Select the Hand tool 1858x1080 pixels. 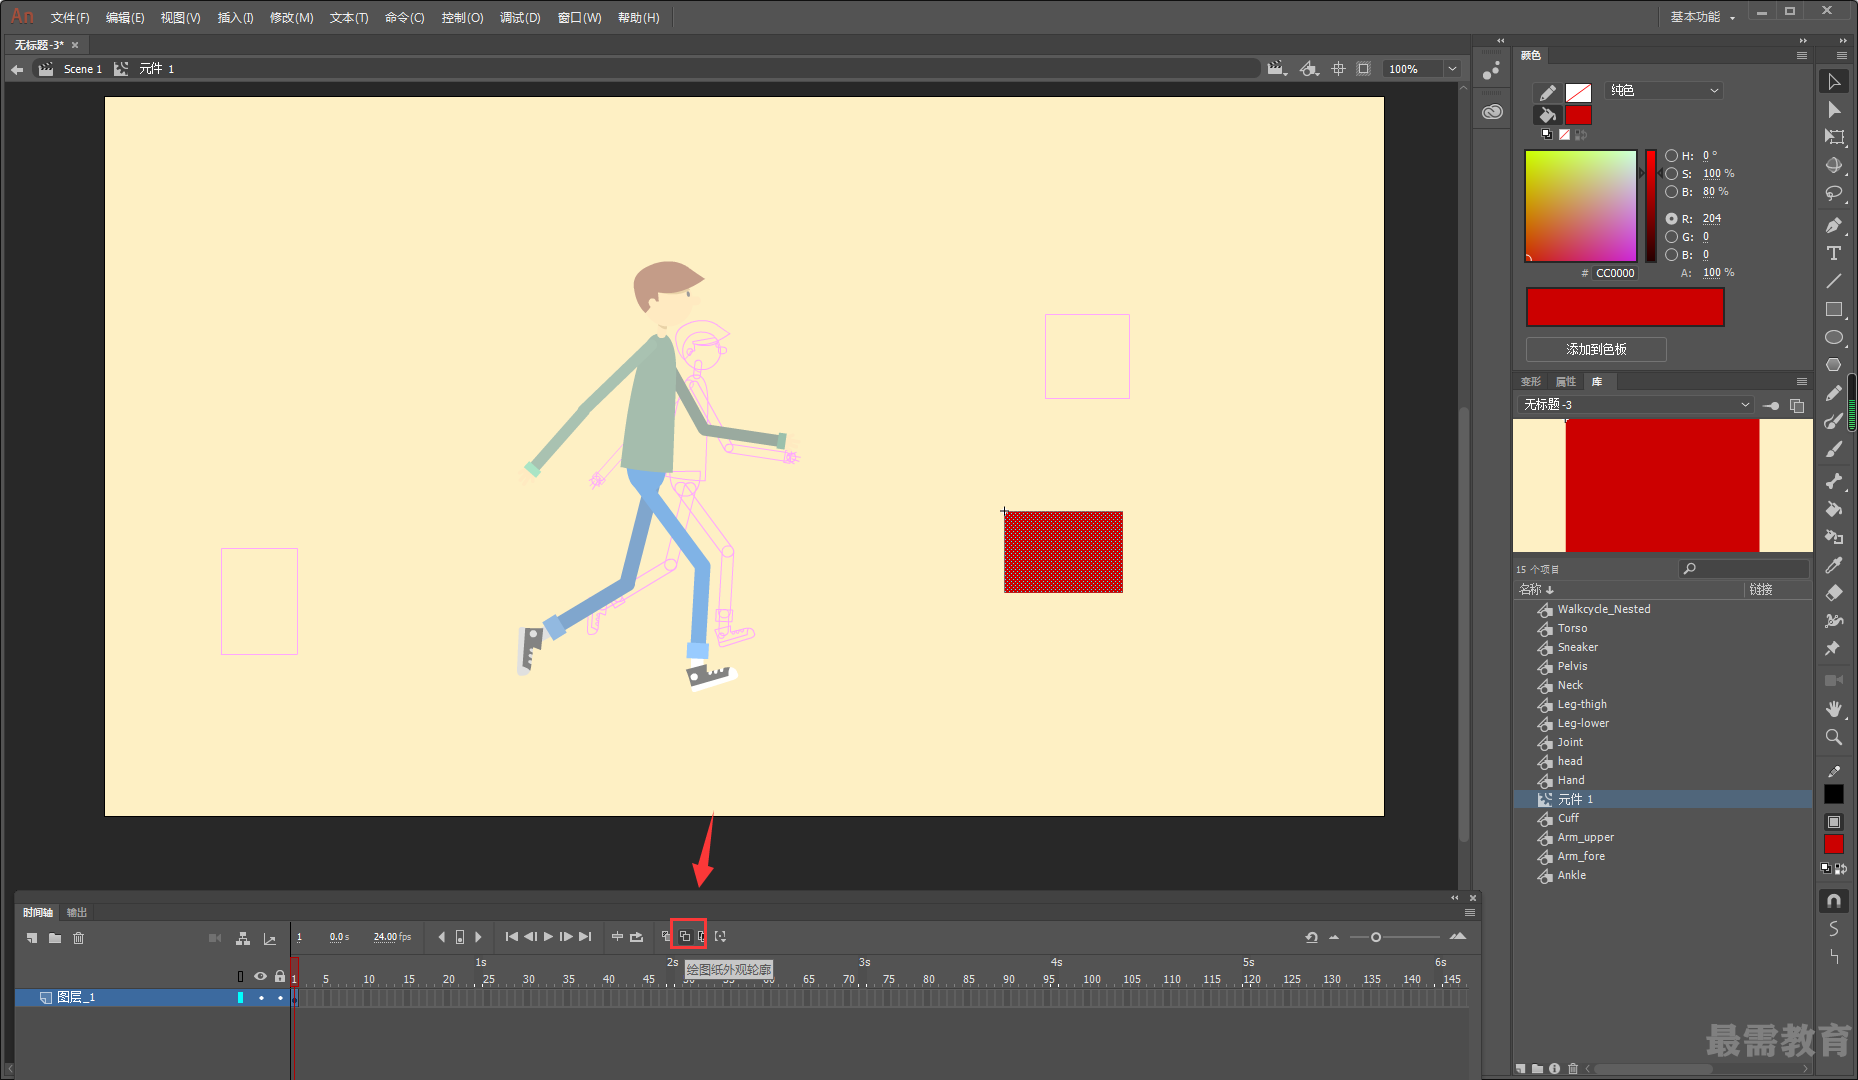click(x=1834, y=709)
